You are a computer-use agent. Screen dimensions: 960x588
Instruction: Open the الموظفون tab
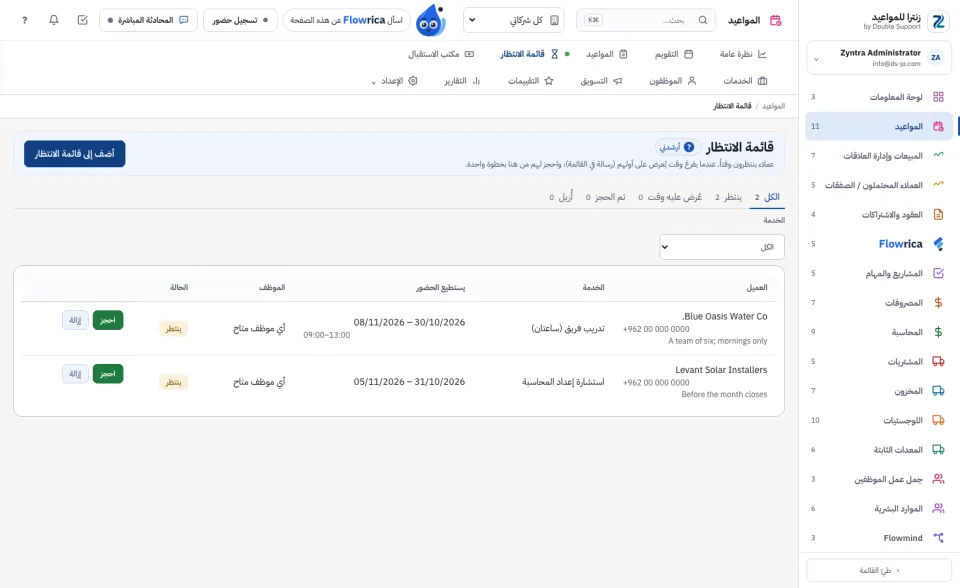click(x=673, y=81)
